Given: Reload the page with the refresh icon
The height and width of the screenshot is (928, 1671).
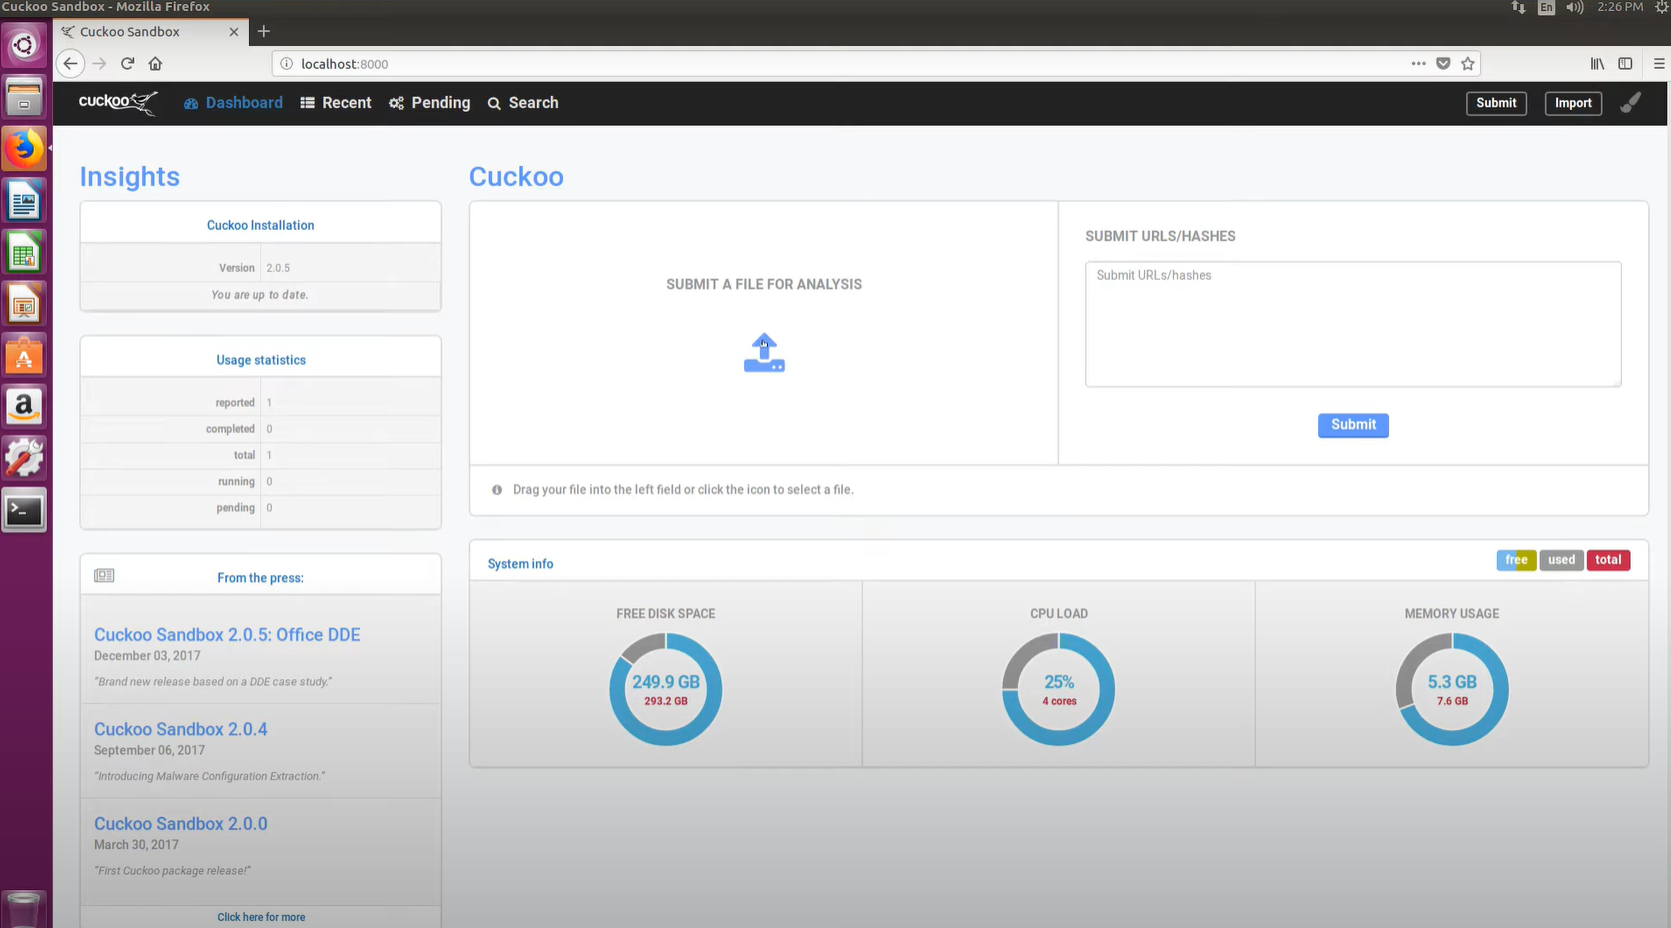Looking at the screenshot, I should click(x=127, y=63).
